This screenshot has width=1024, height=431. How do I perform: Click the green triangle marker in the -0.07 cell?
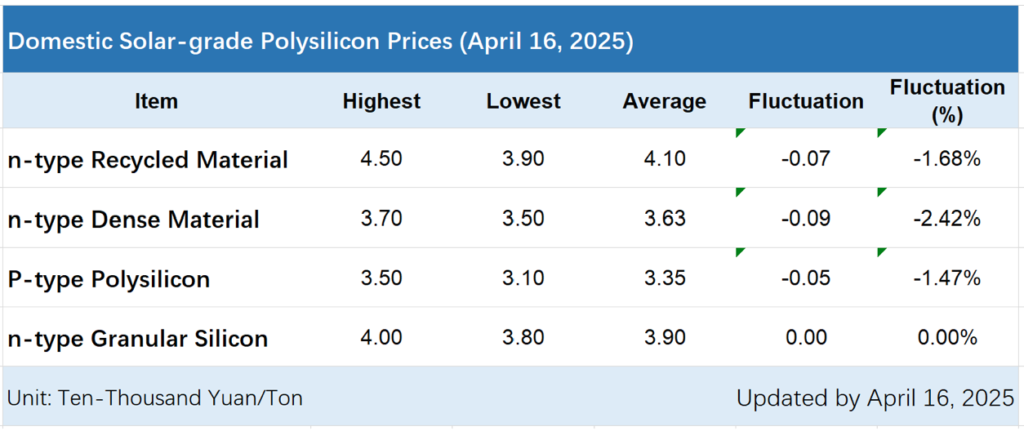tap(740, 133)
